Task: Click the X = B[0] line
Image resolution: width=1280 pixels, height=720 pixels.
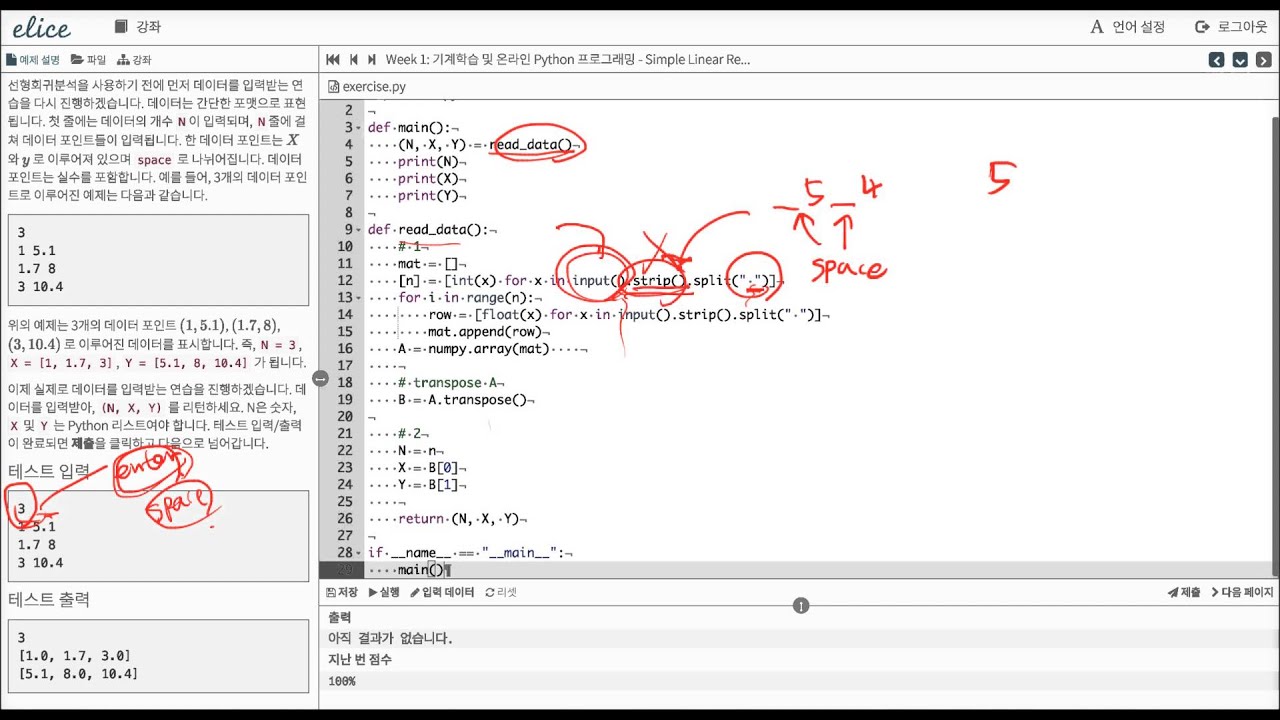Action: 428,467
